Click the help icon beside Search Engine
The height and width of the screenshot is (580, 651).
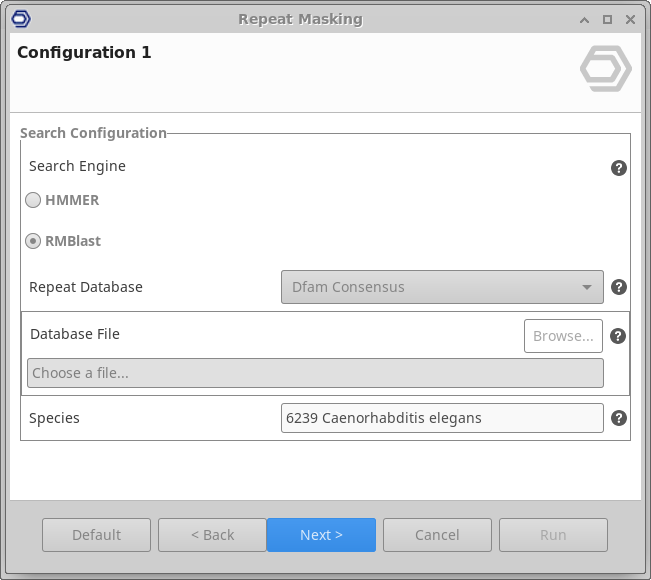[x=618, y=168]
